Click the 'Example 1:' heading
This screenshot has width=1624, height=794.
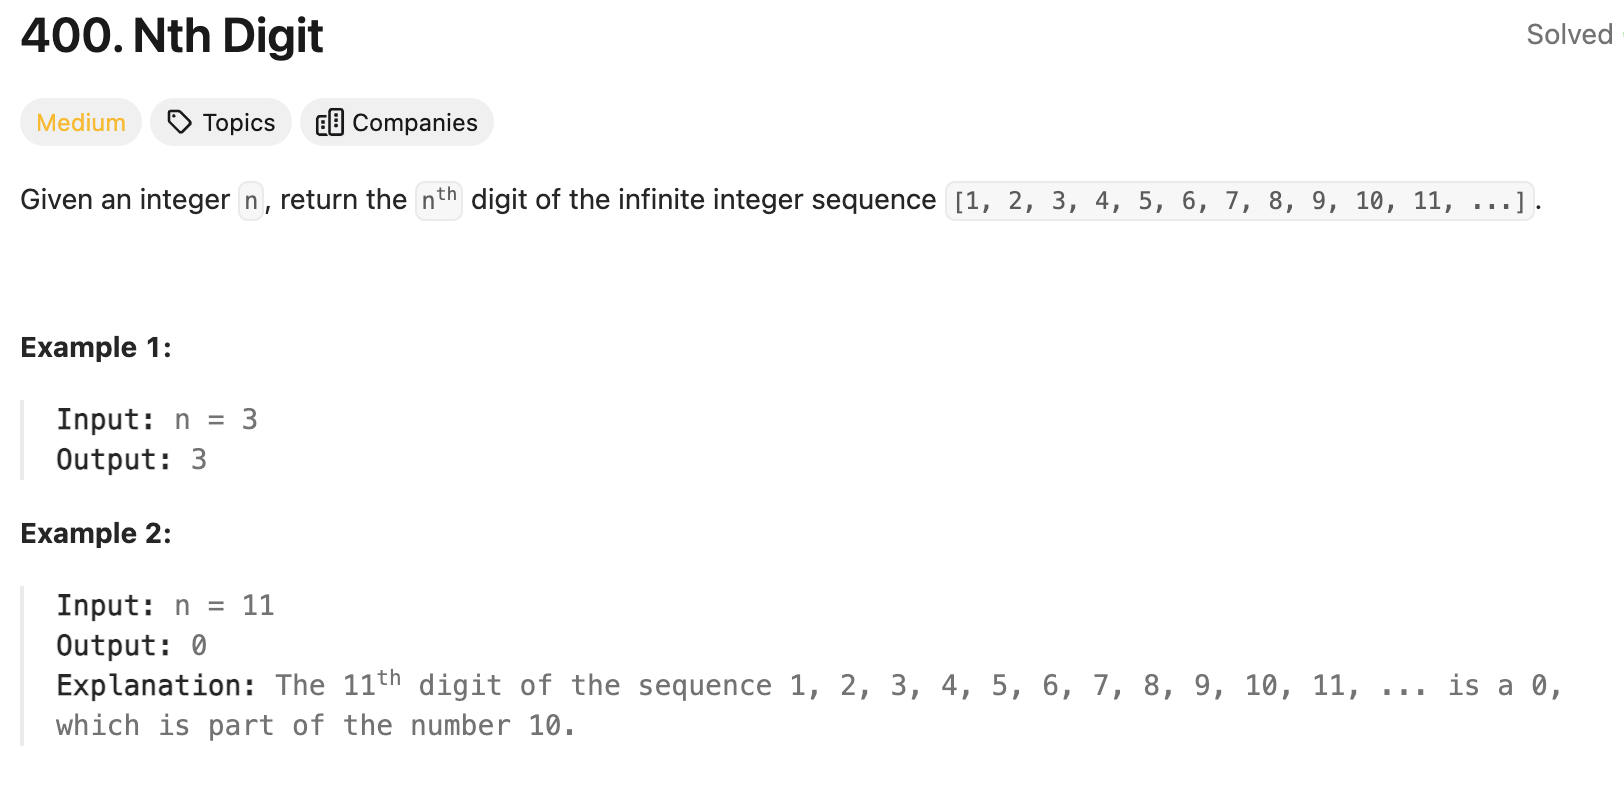point(96,347)
